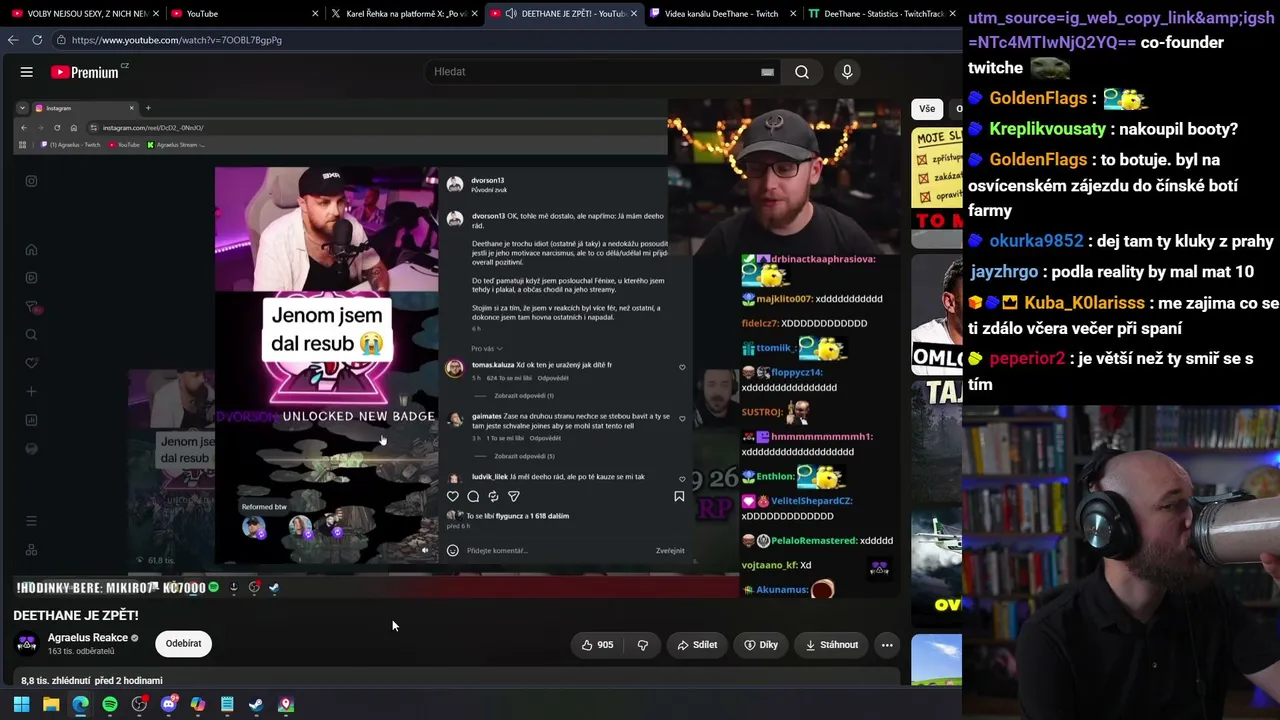Select the DEETHANE JE ZPĚT! YouTube tab
This screenshot has width=1280, height=720.
pos(565,14)
